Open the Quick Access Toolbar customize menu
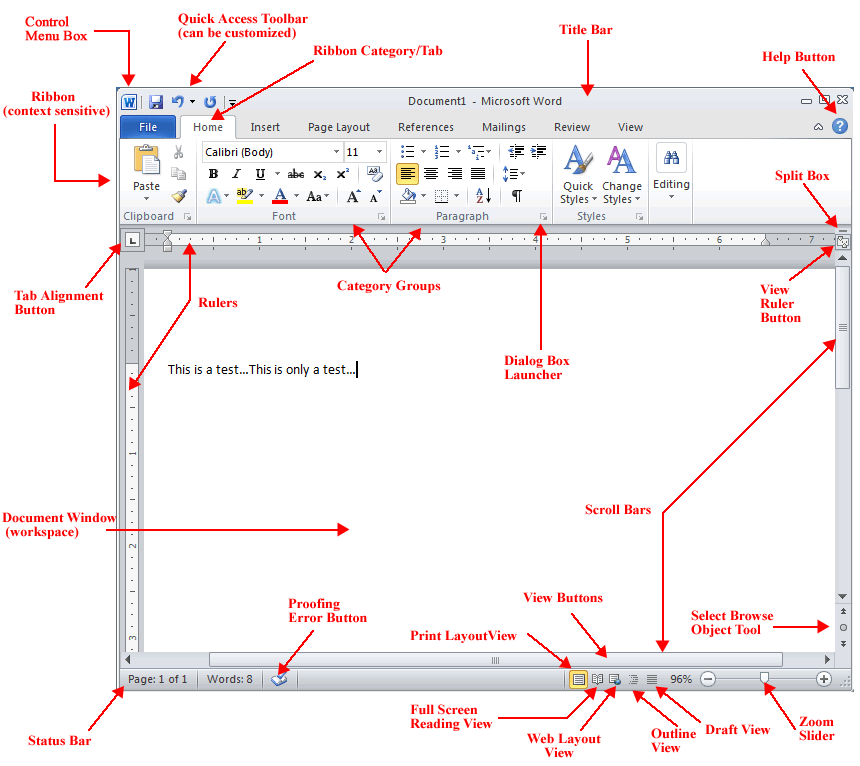The height and width of the screenshot is (766, 860). (232, 102)
